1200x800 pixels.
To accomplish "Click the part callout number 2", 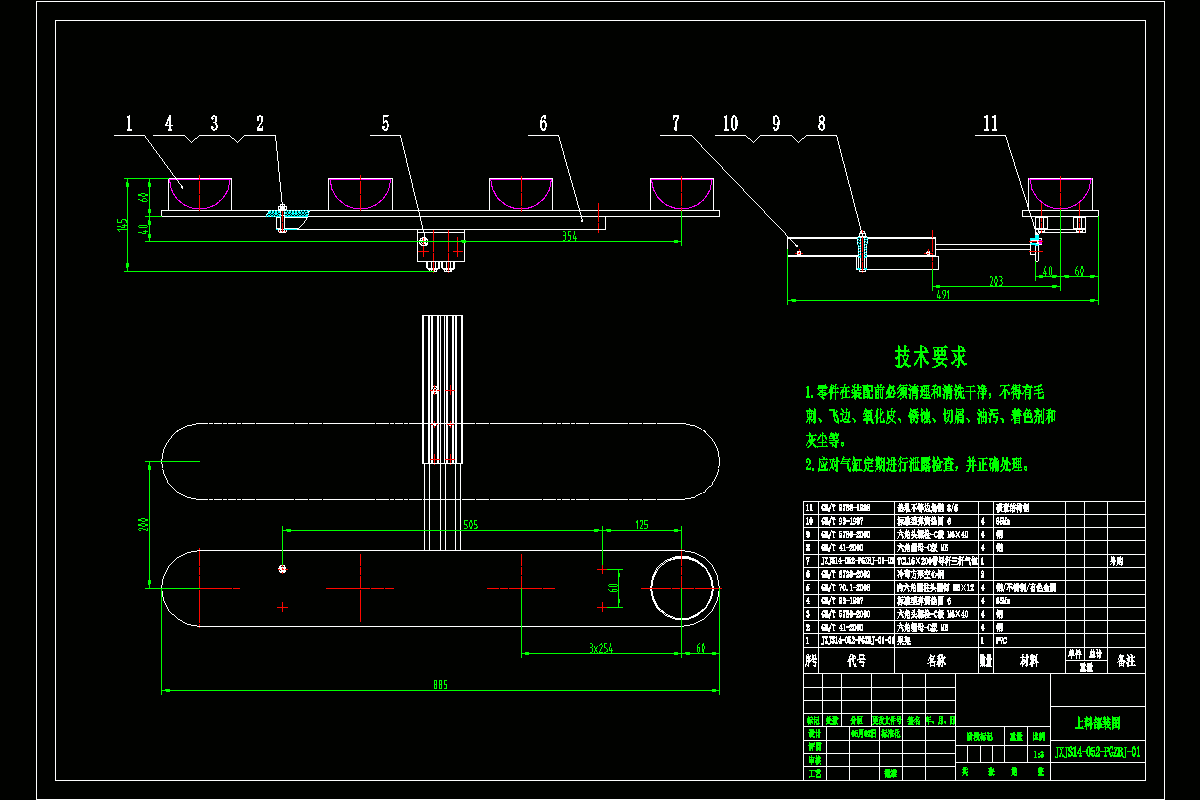I will pos(260,124).
